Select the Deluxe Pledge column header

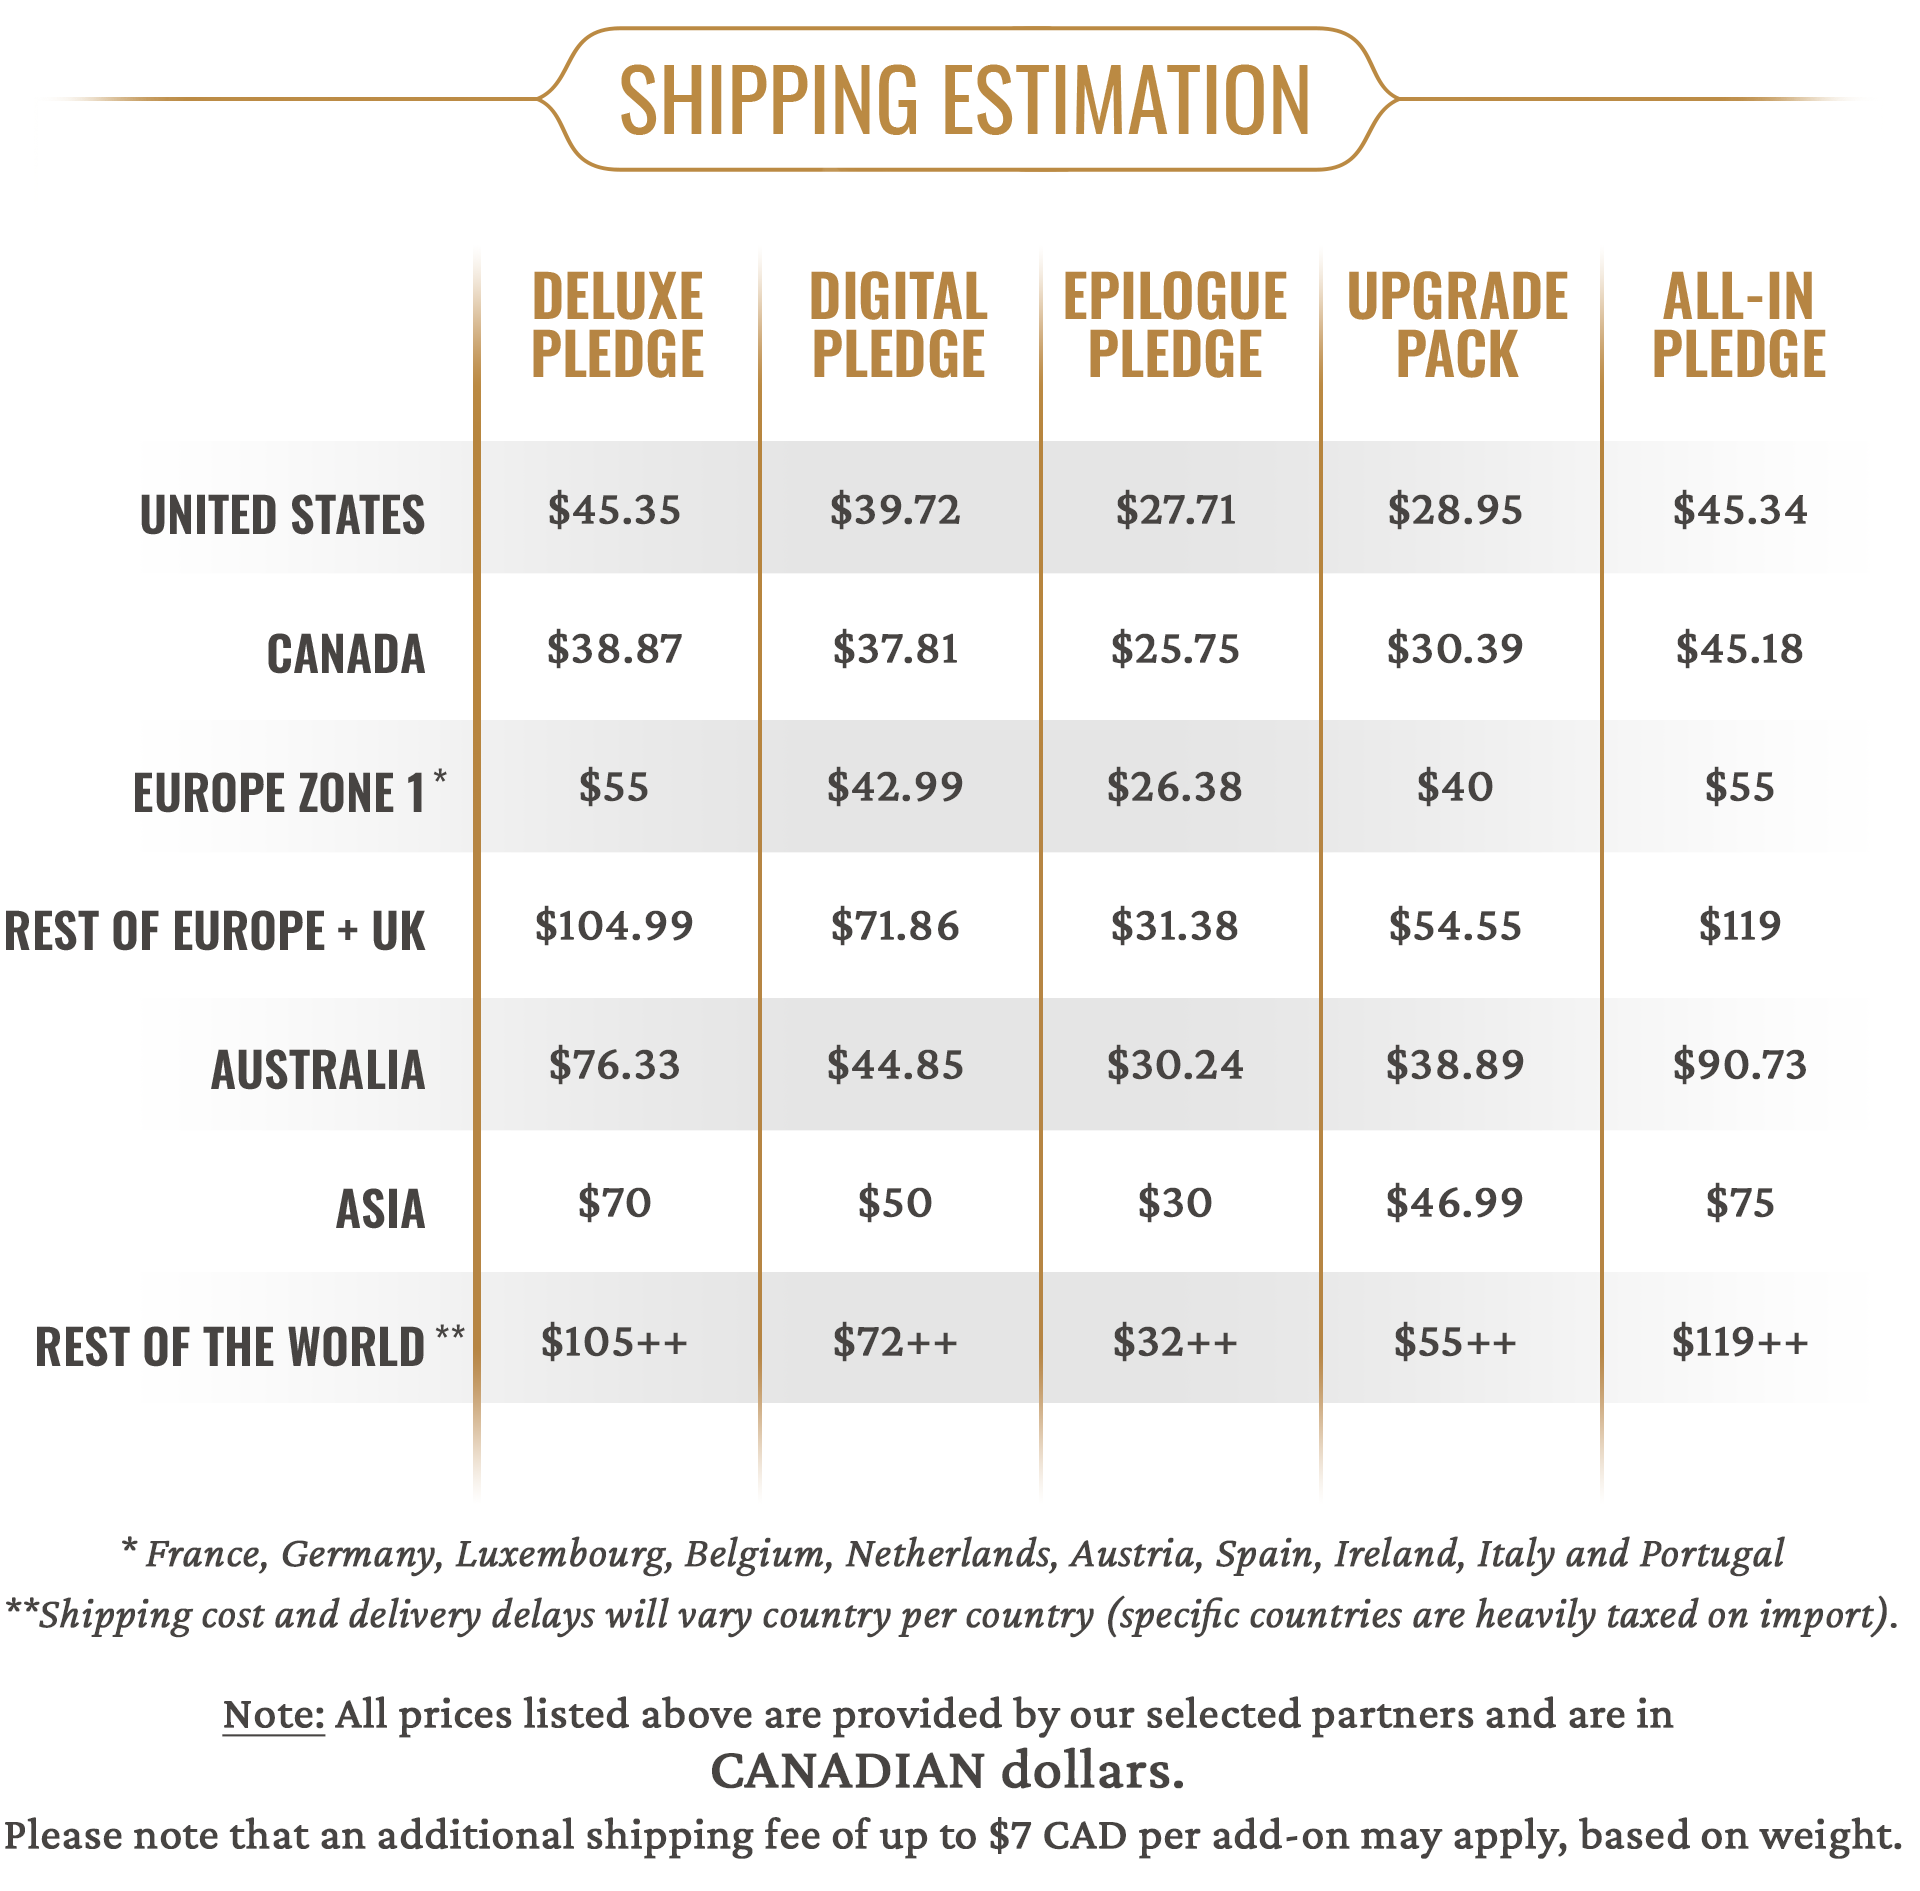(x=617, y=325)
